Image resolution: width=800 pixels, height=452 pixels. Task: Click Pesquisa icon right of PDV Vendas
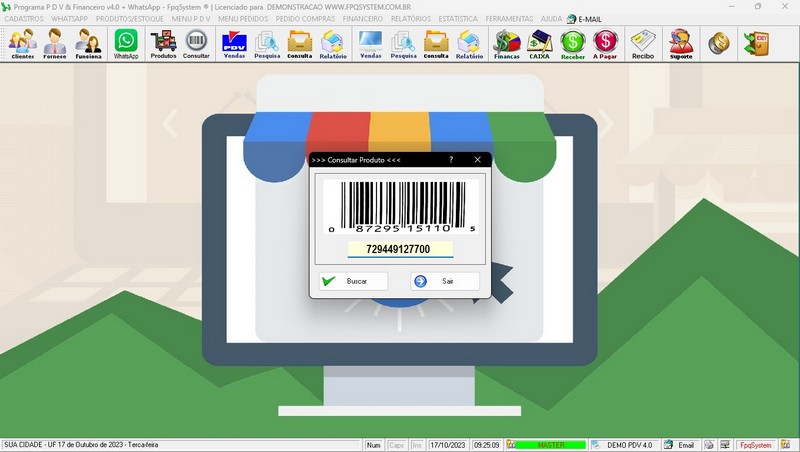267,44
